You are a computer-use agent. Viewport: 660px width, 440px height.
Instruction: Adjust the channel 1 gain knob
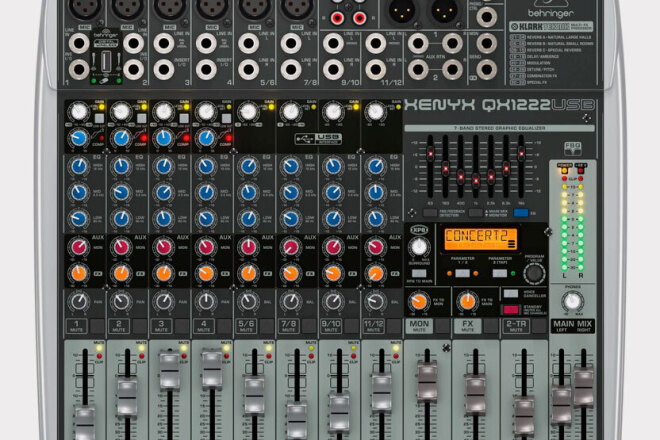(79, 112)
